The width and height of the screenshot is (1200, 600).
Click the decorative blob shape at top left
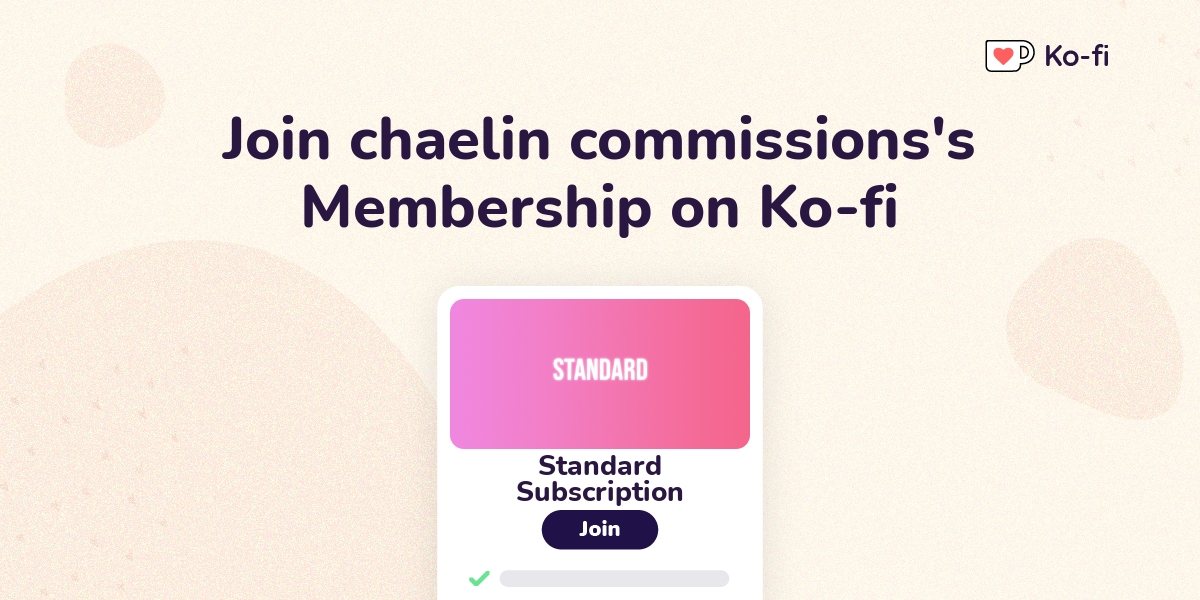point(114,95)
